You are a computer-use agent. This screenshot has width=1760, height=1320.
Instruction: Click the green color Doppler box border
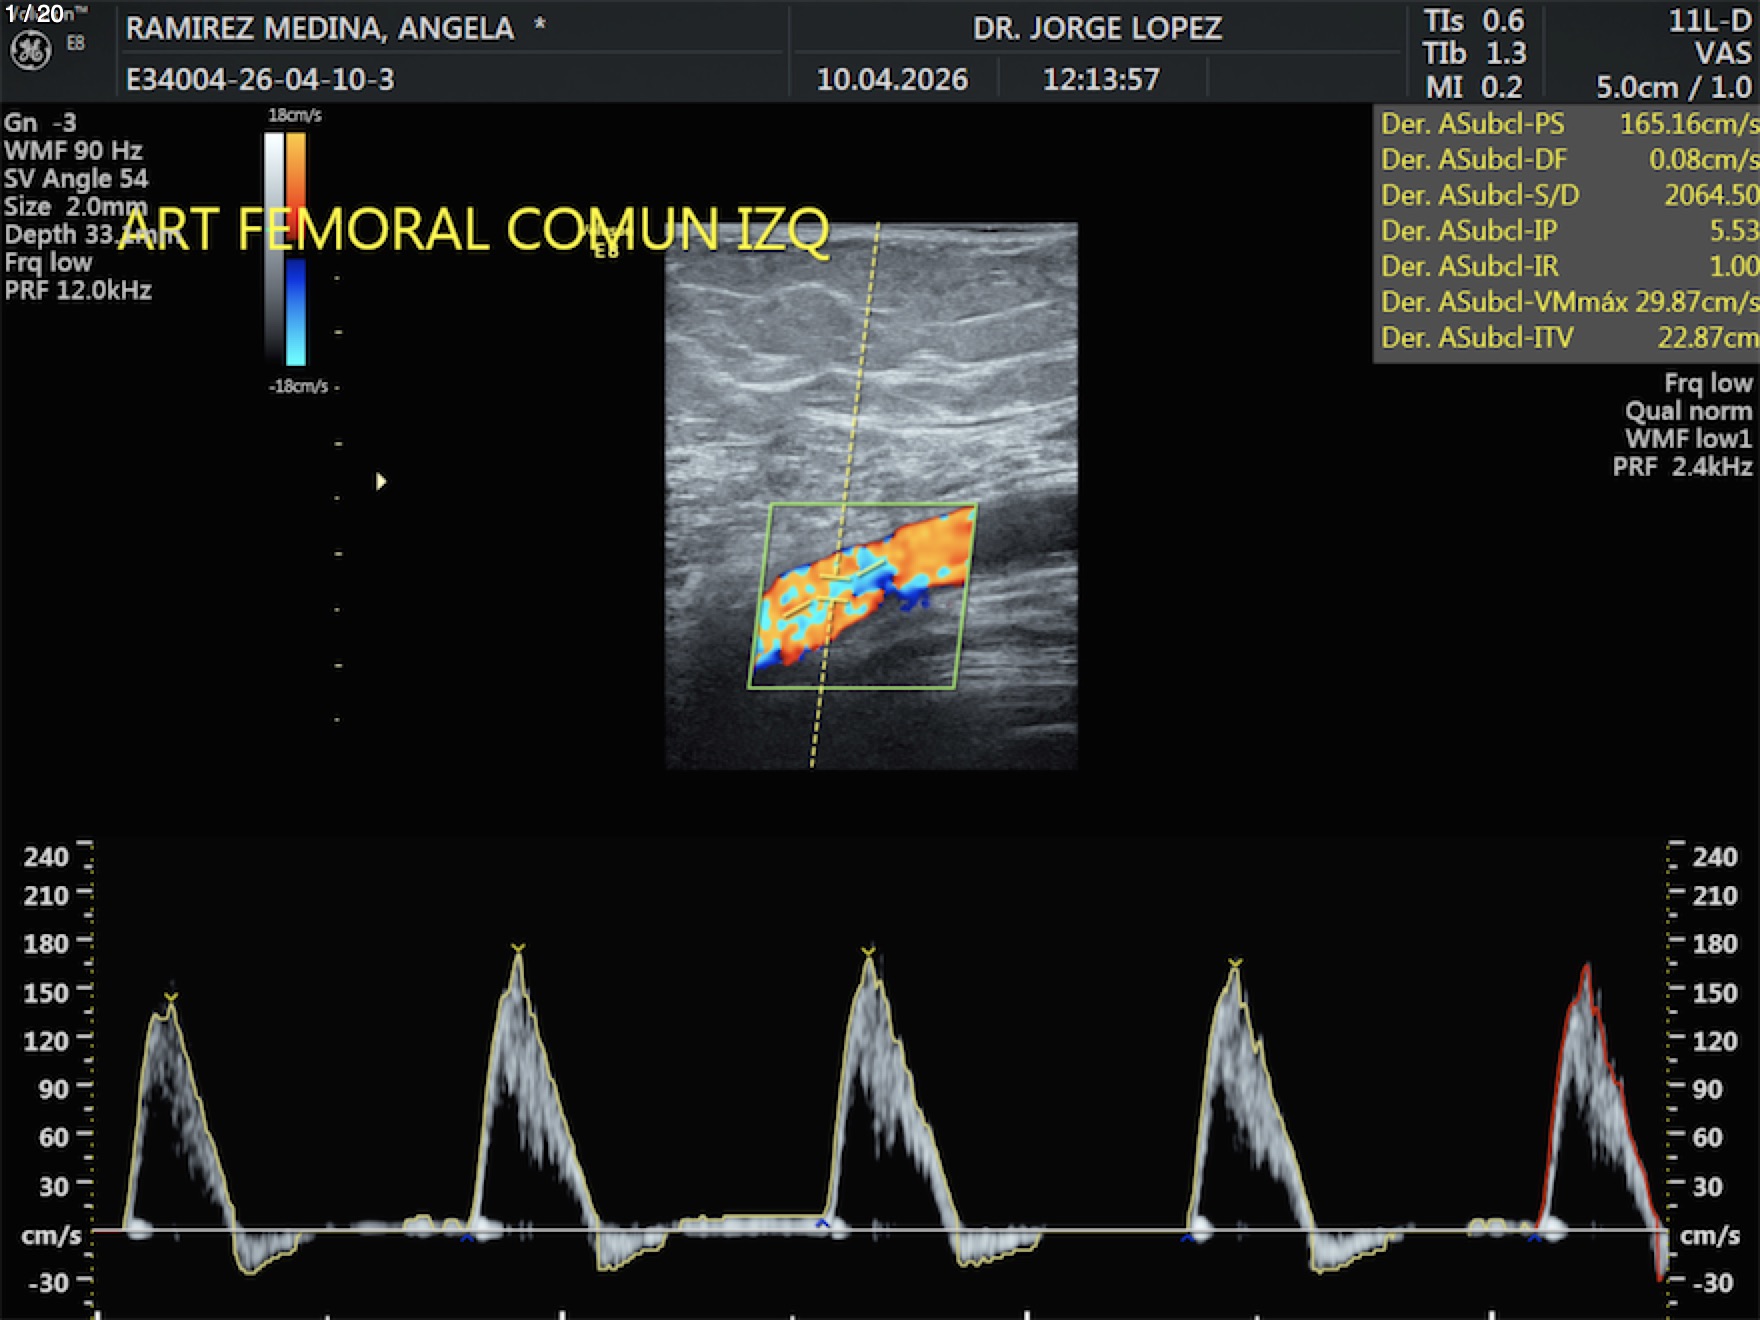870,505
